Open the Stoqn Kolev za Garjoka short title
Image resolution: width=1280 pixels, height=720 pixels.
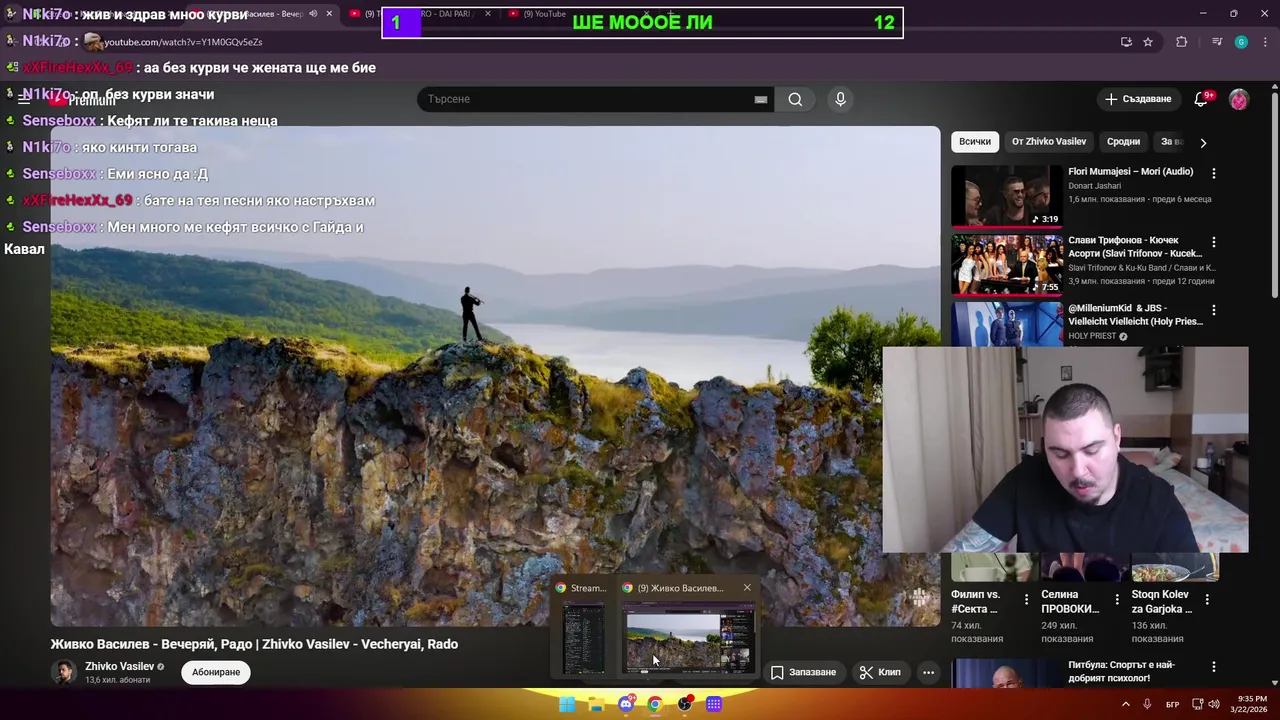click(x=1162, y=601)
